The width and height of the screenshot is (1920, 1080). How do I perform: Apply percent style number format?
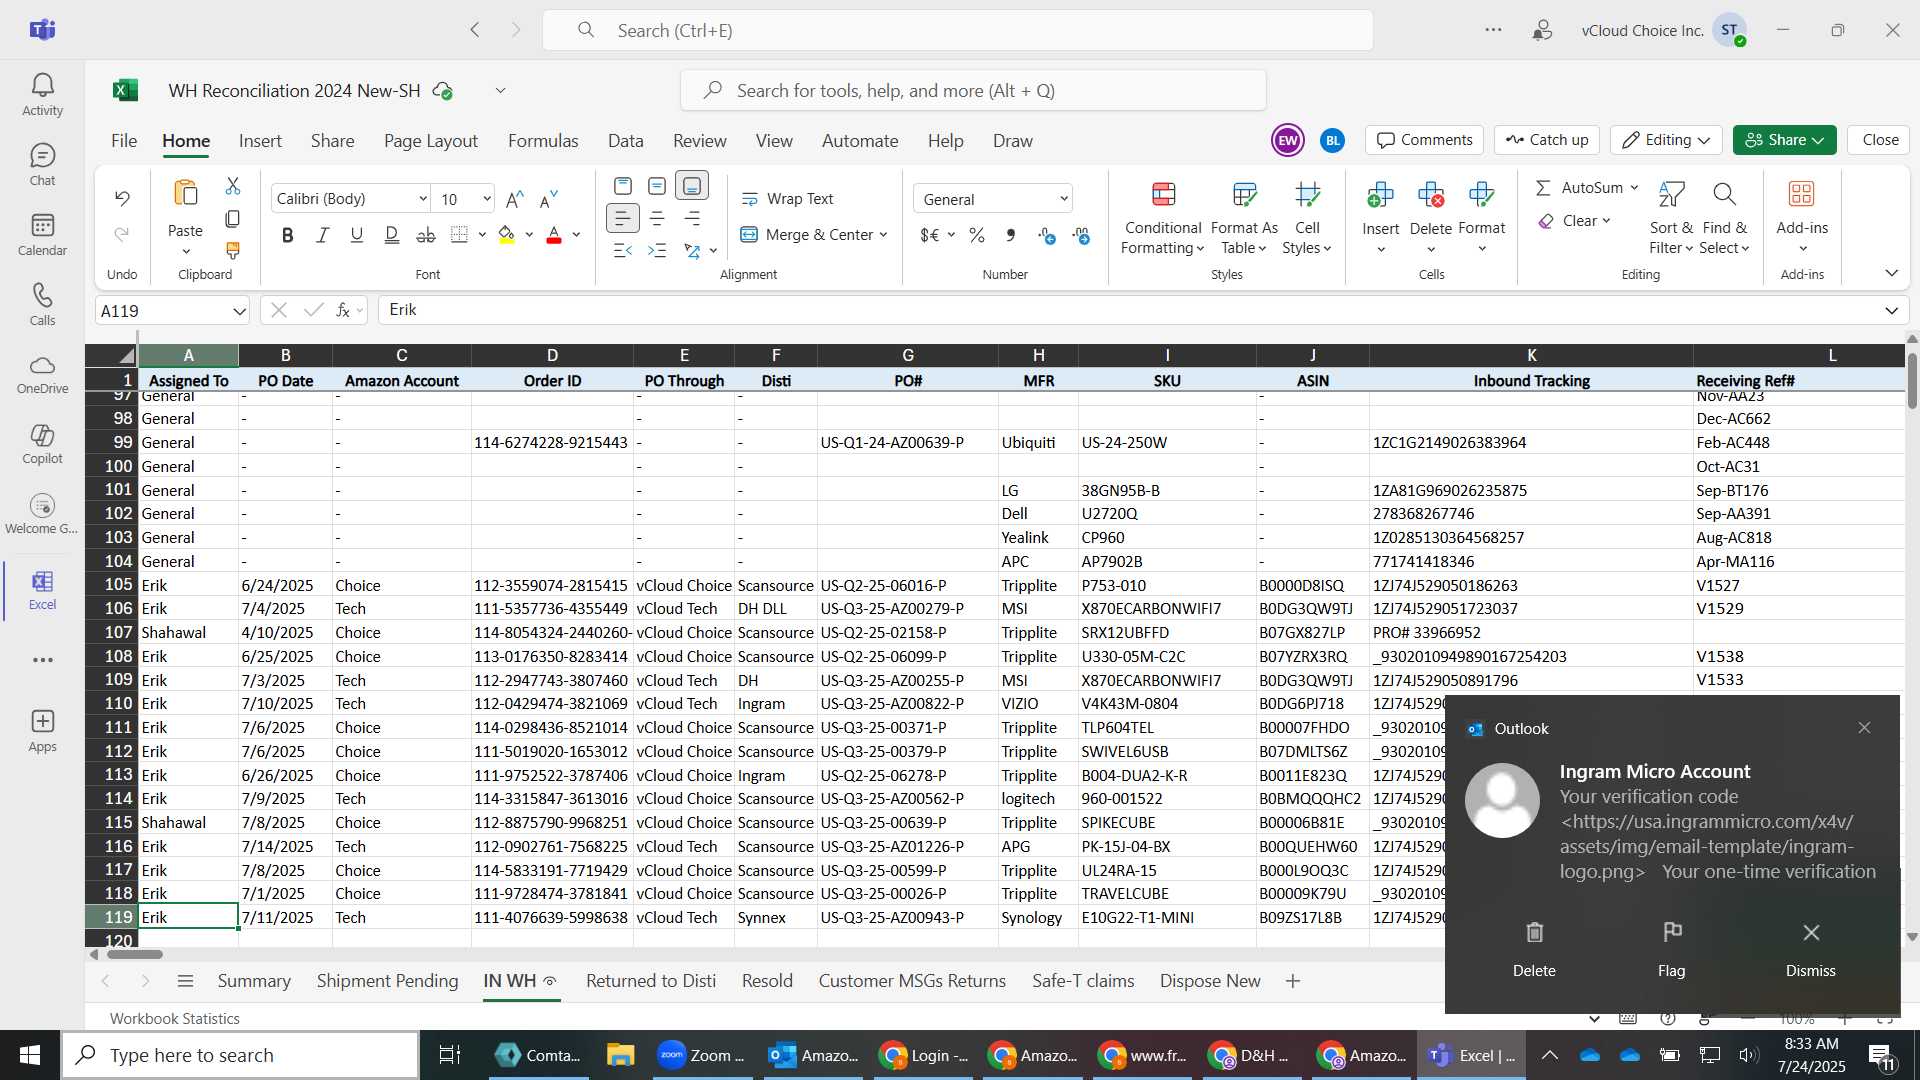(977, 235)
